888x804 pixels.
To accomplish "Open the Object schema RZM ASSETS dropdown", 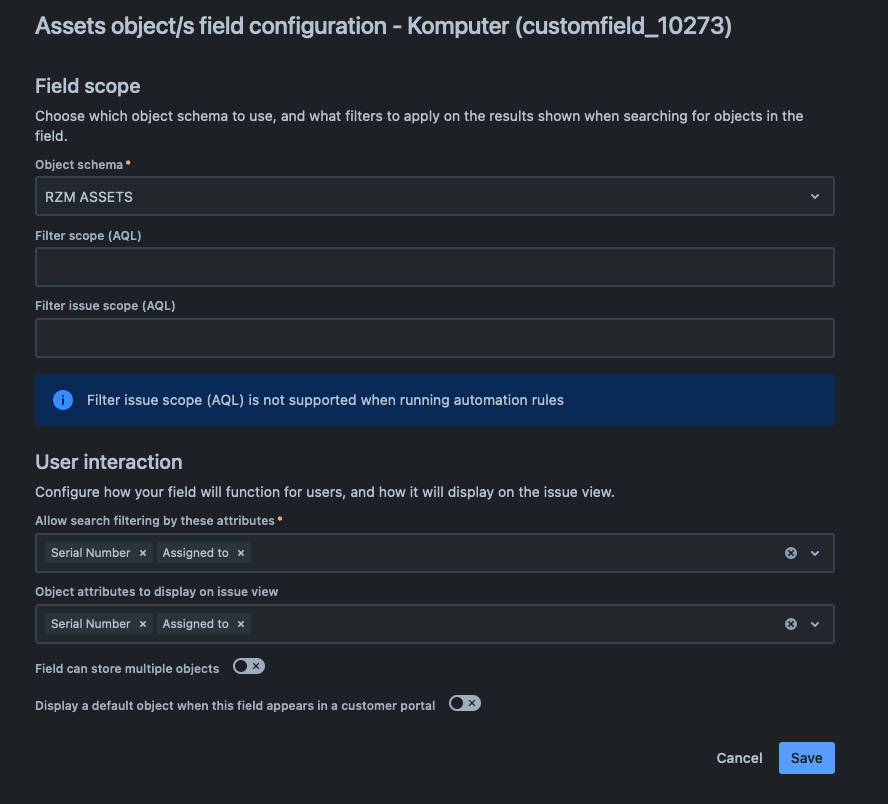I will (x=434, y=196).
